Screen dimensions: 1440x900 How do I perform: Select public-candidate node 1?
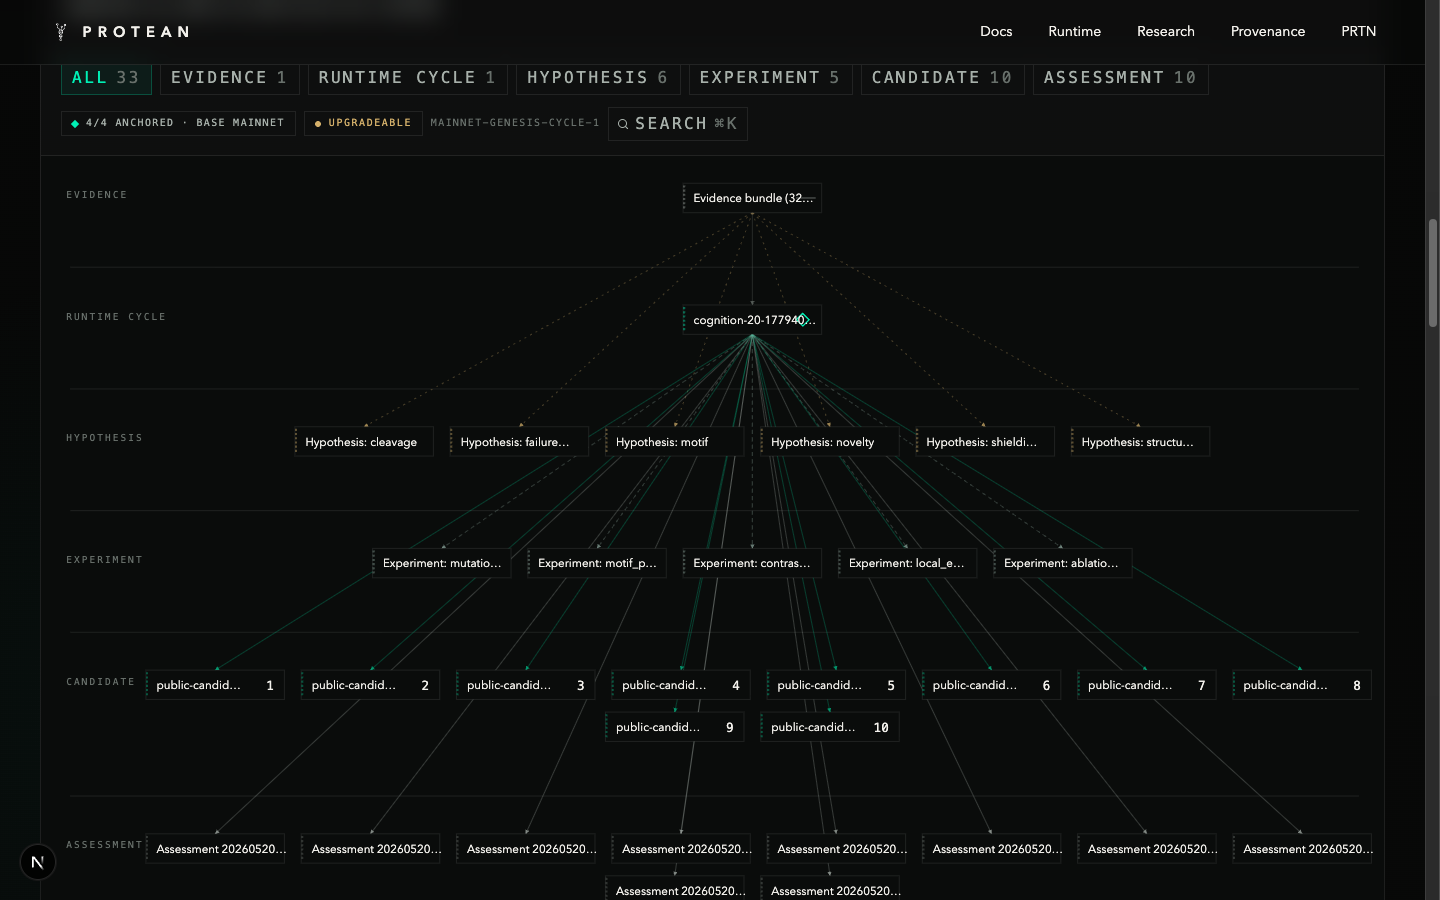coord(215,685)
